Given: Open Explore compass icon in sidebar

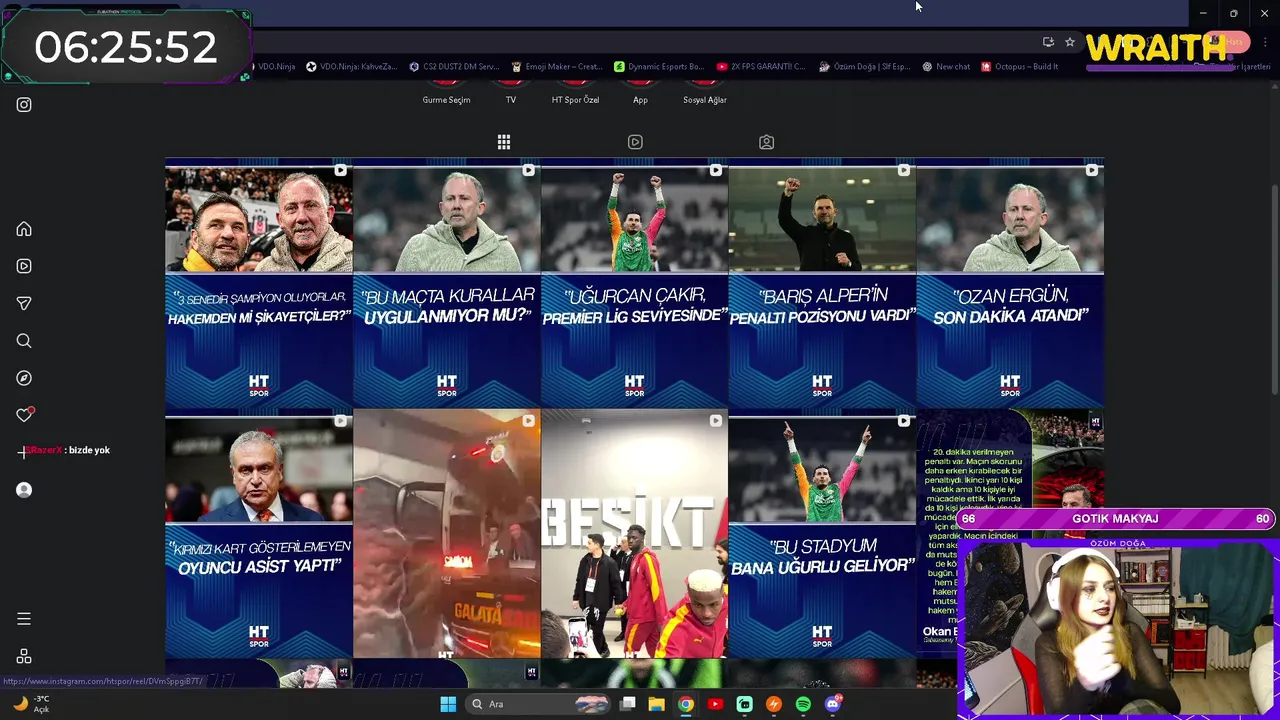Looking at the screenshot, I should 24,378.
